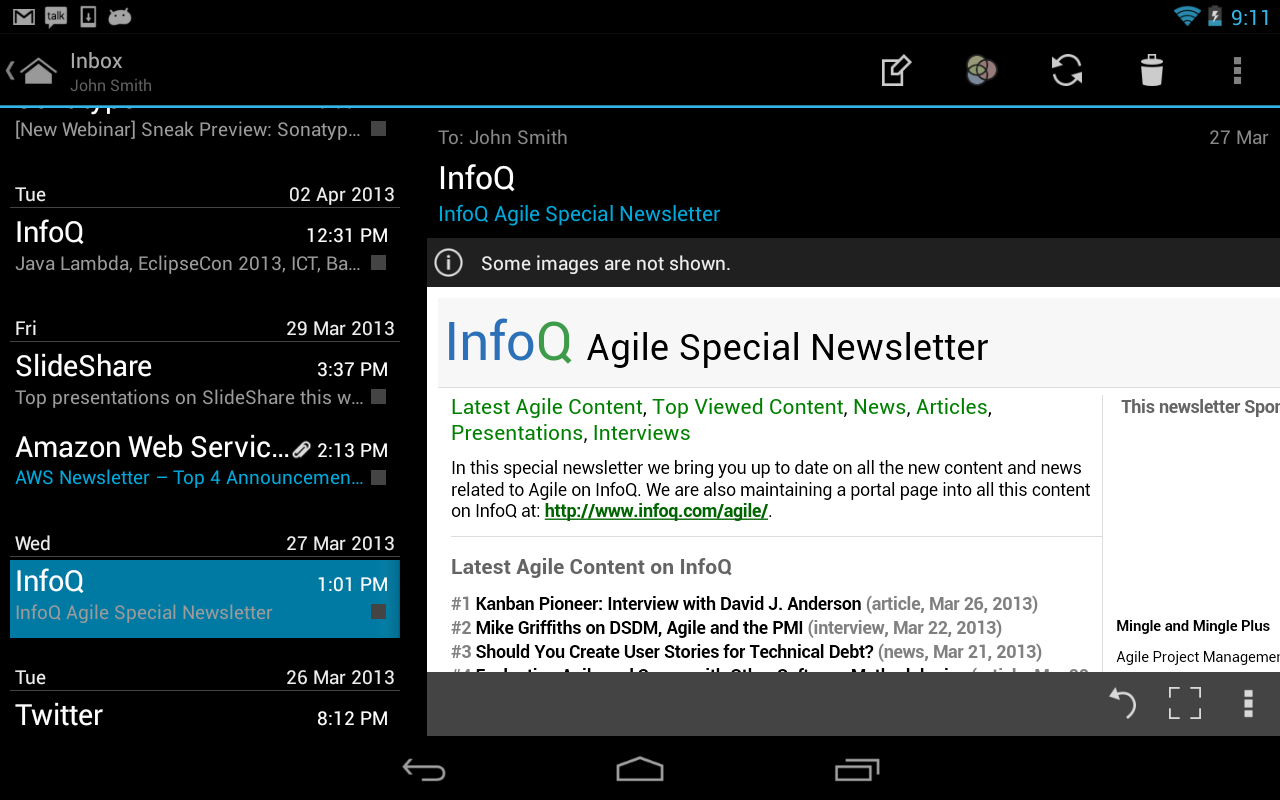Refresh the inbox

click(1066, 70)
